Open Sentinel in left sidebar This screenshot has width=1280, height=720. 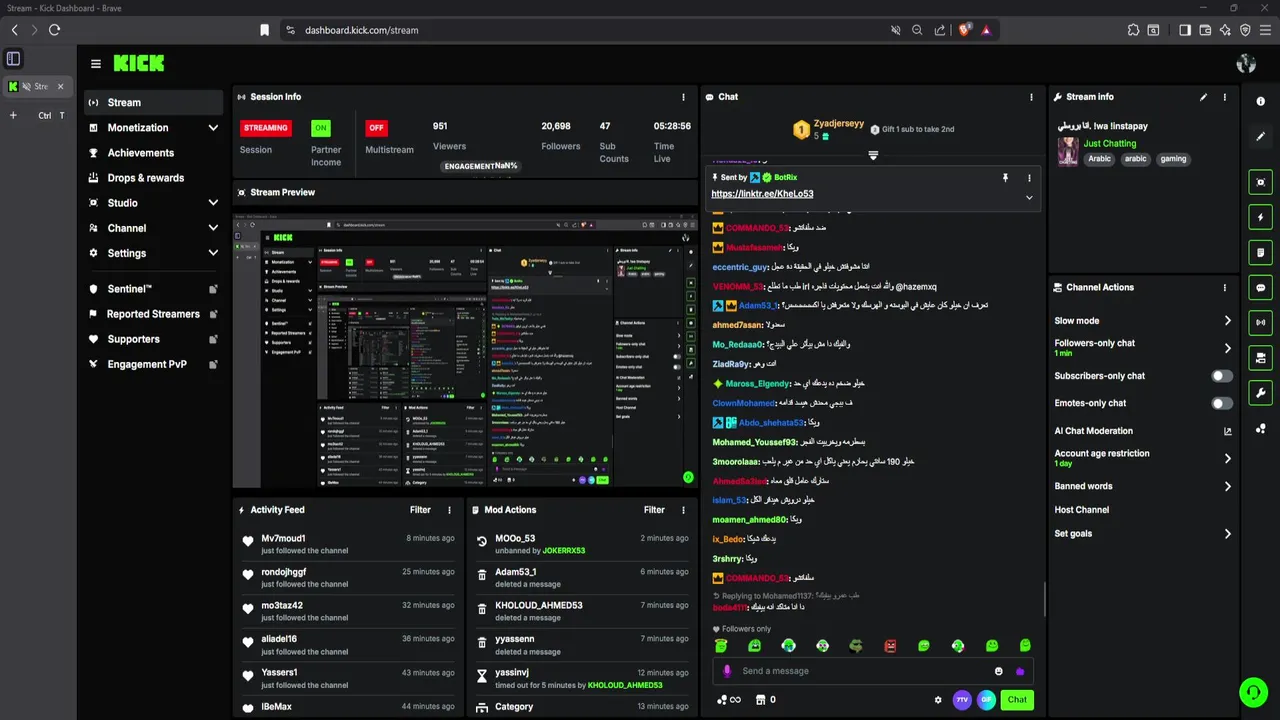[x=153, y=289]
